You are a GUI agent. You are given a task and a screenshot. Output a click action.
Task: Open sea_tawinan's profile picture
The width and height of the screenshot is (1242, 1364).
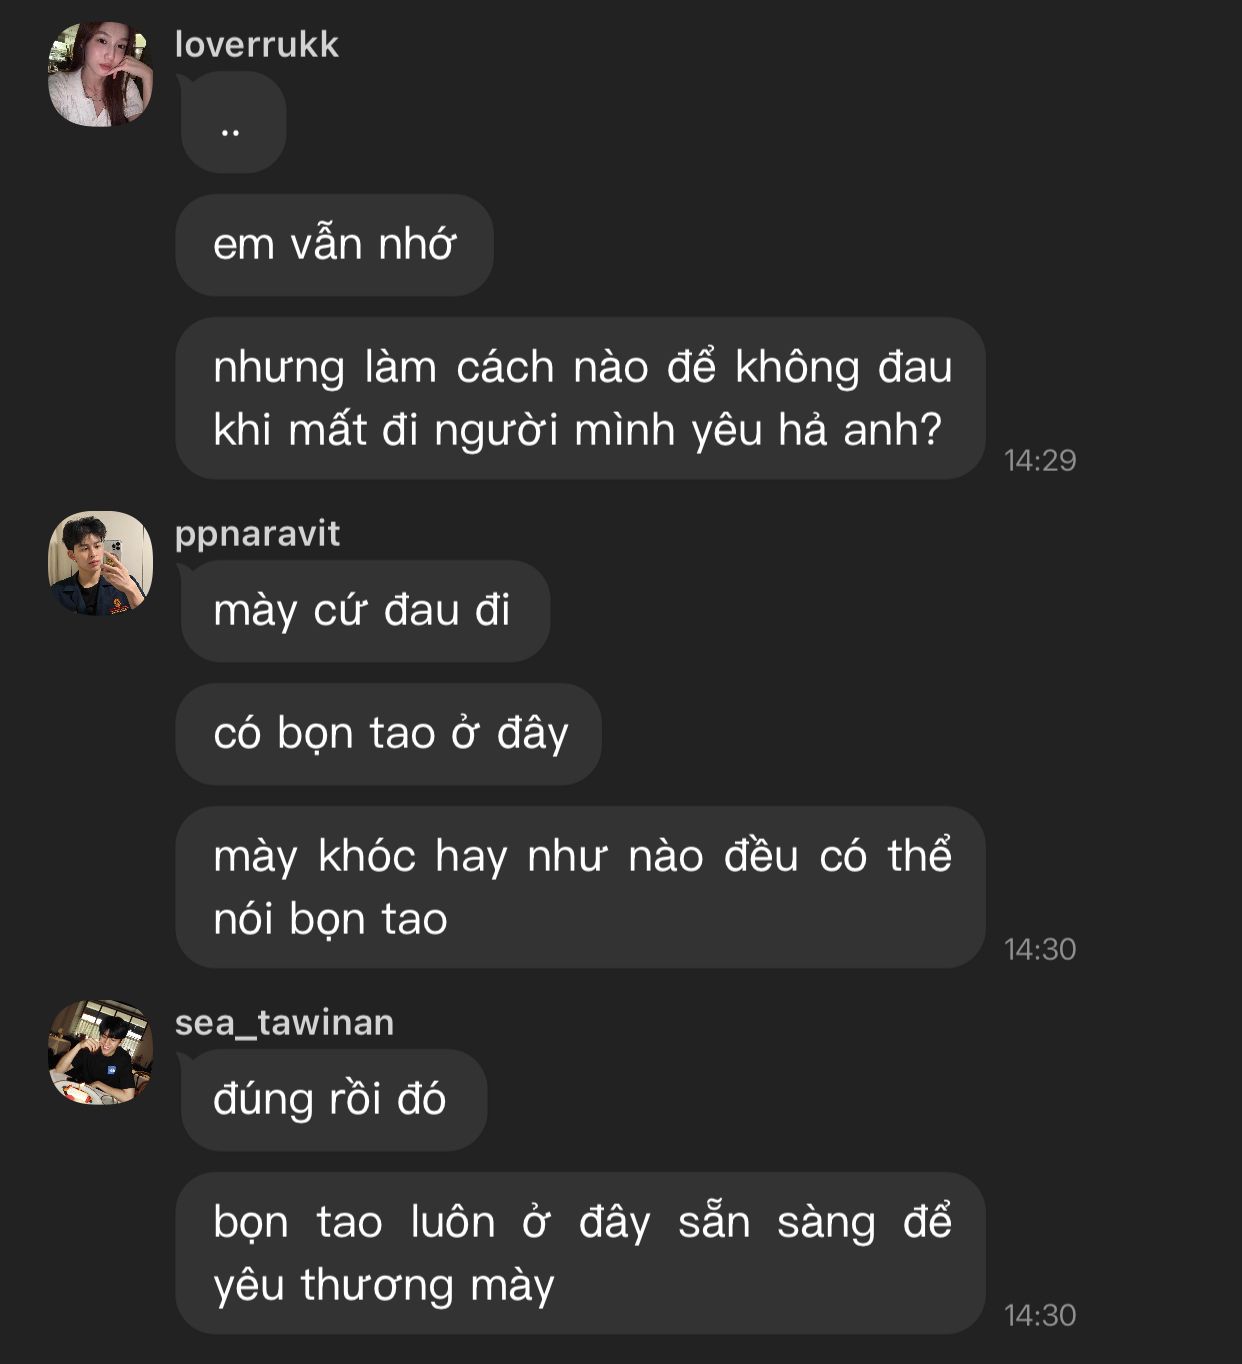[100, 1052]
